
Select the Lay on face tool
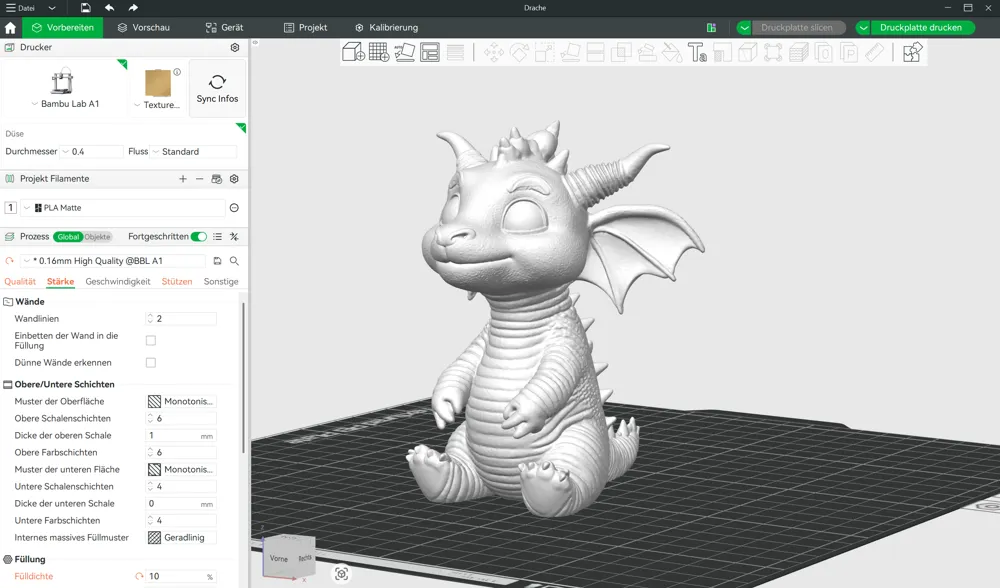[x=570, y=52]
